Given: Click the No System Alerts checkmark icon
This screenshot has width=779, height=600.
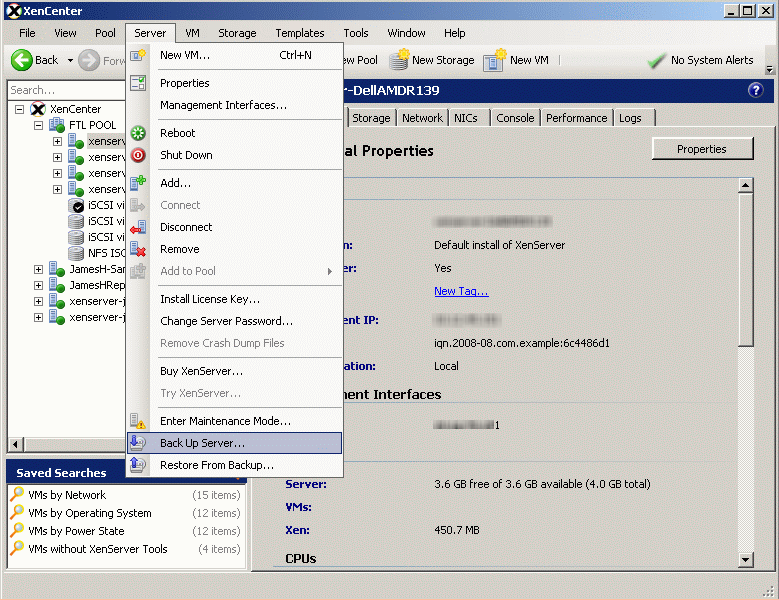Looking at the screenshot, I should (x=656, y=61).
